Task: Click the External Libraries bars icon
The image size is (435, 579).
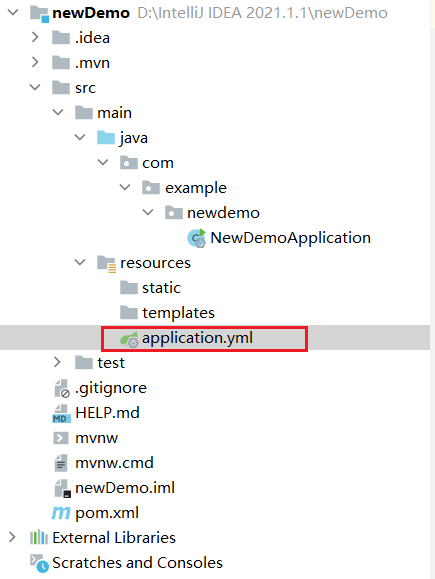Action: coord(39,538)
